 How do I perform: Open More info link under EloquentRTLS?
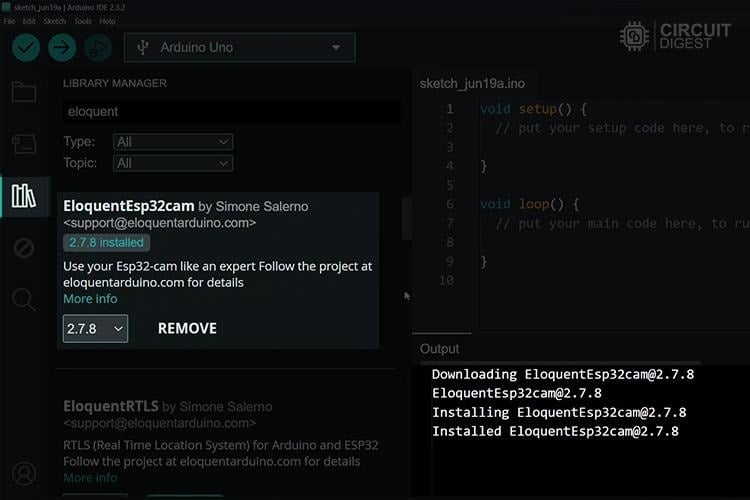point(90,478)
